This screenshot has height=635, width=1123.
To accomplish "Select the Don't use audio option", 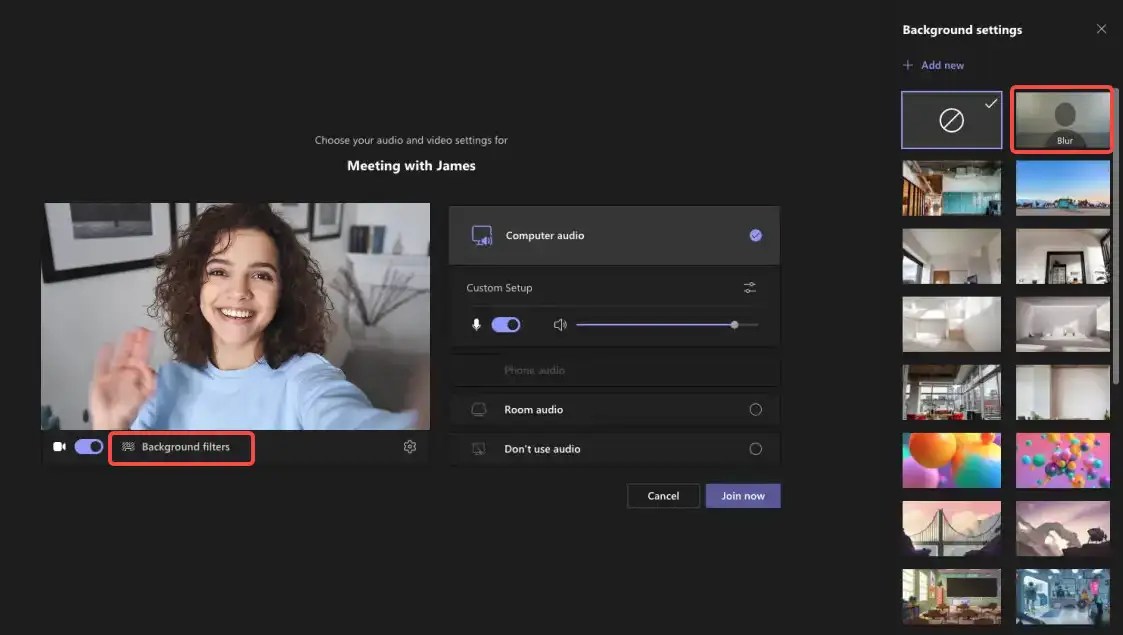I will 758,449.
